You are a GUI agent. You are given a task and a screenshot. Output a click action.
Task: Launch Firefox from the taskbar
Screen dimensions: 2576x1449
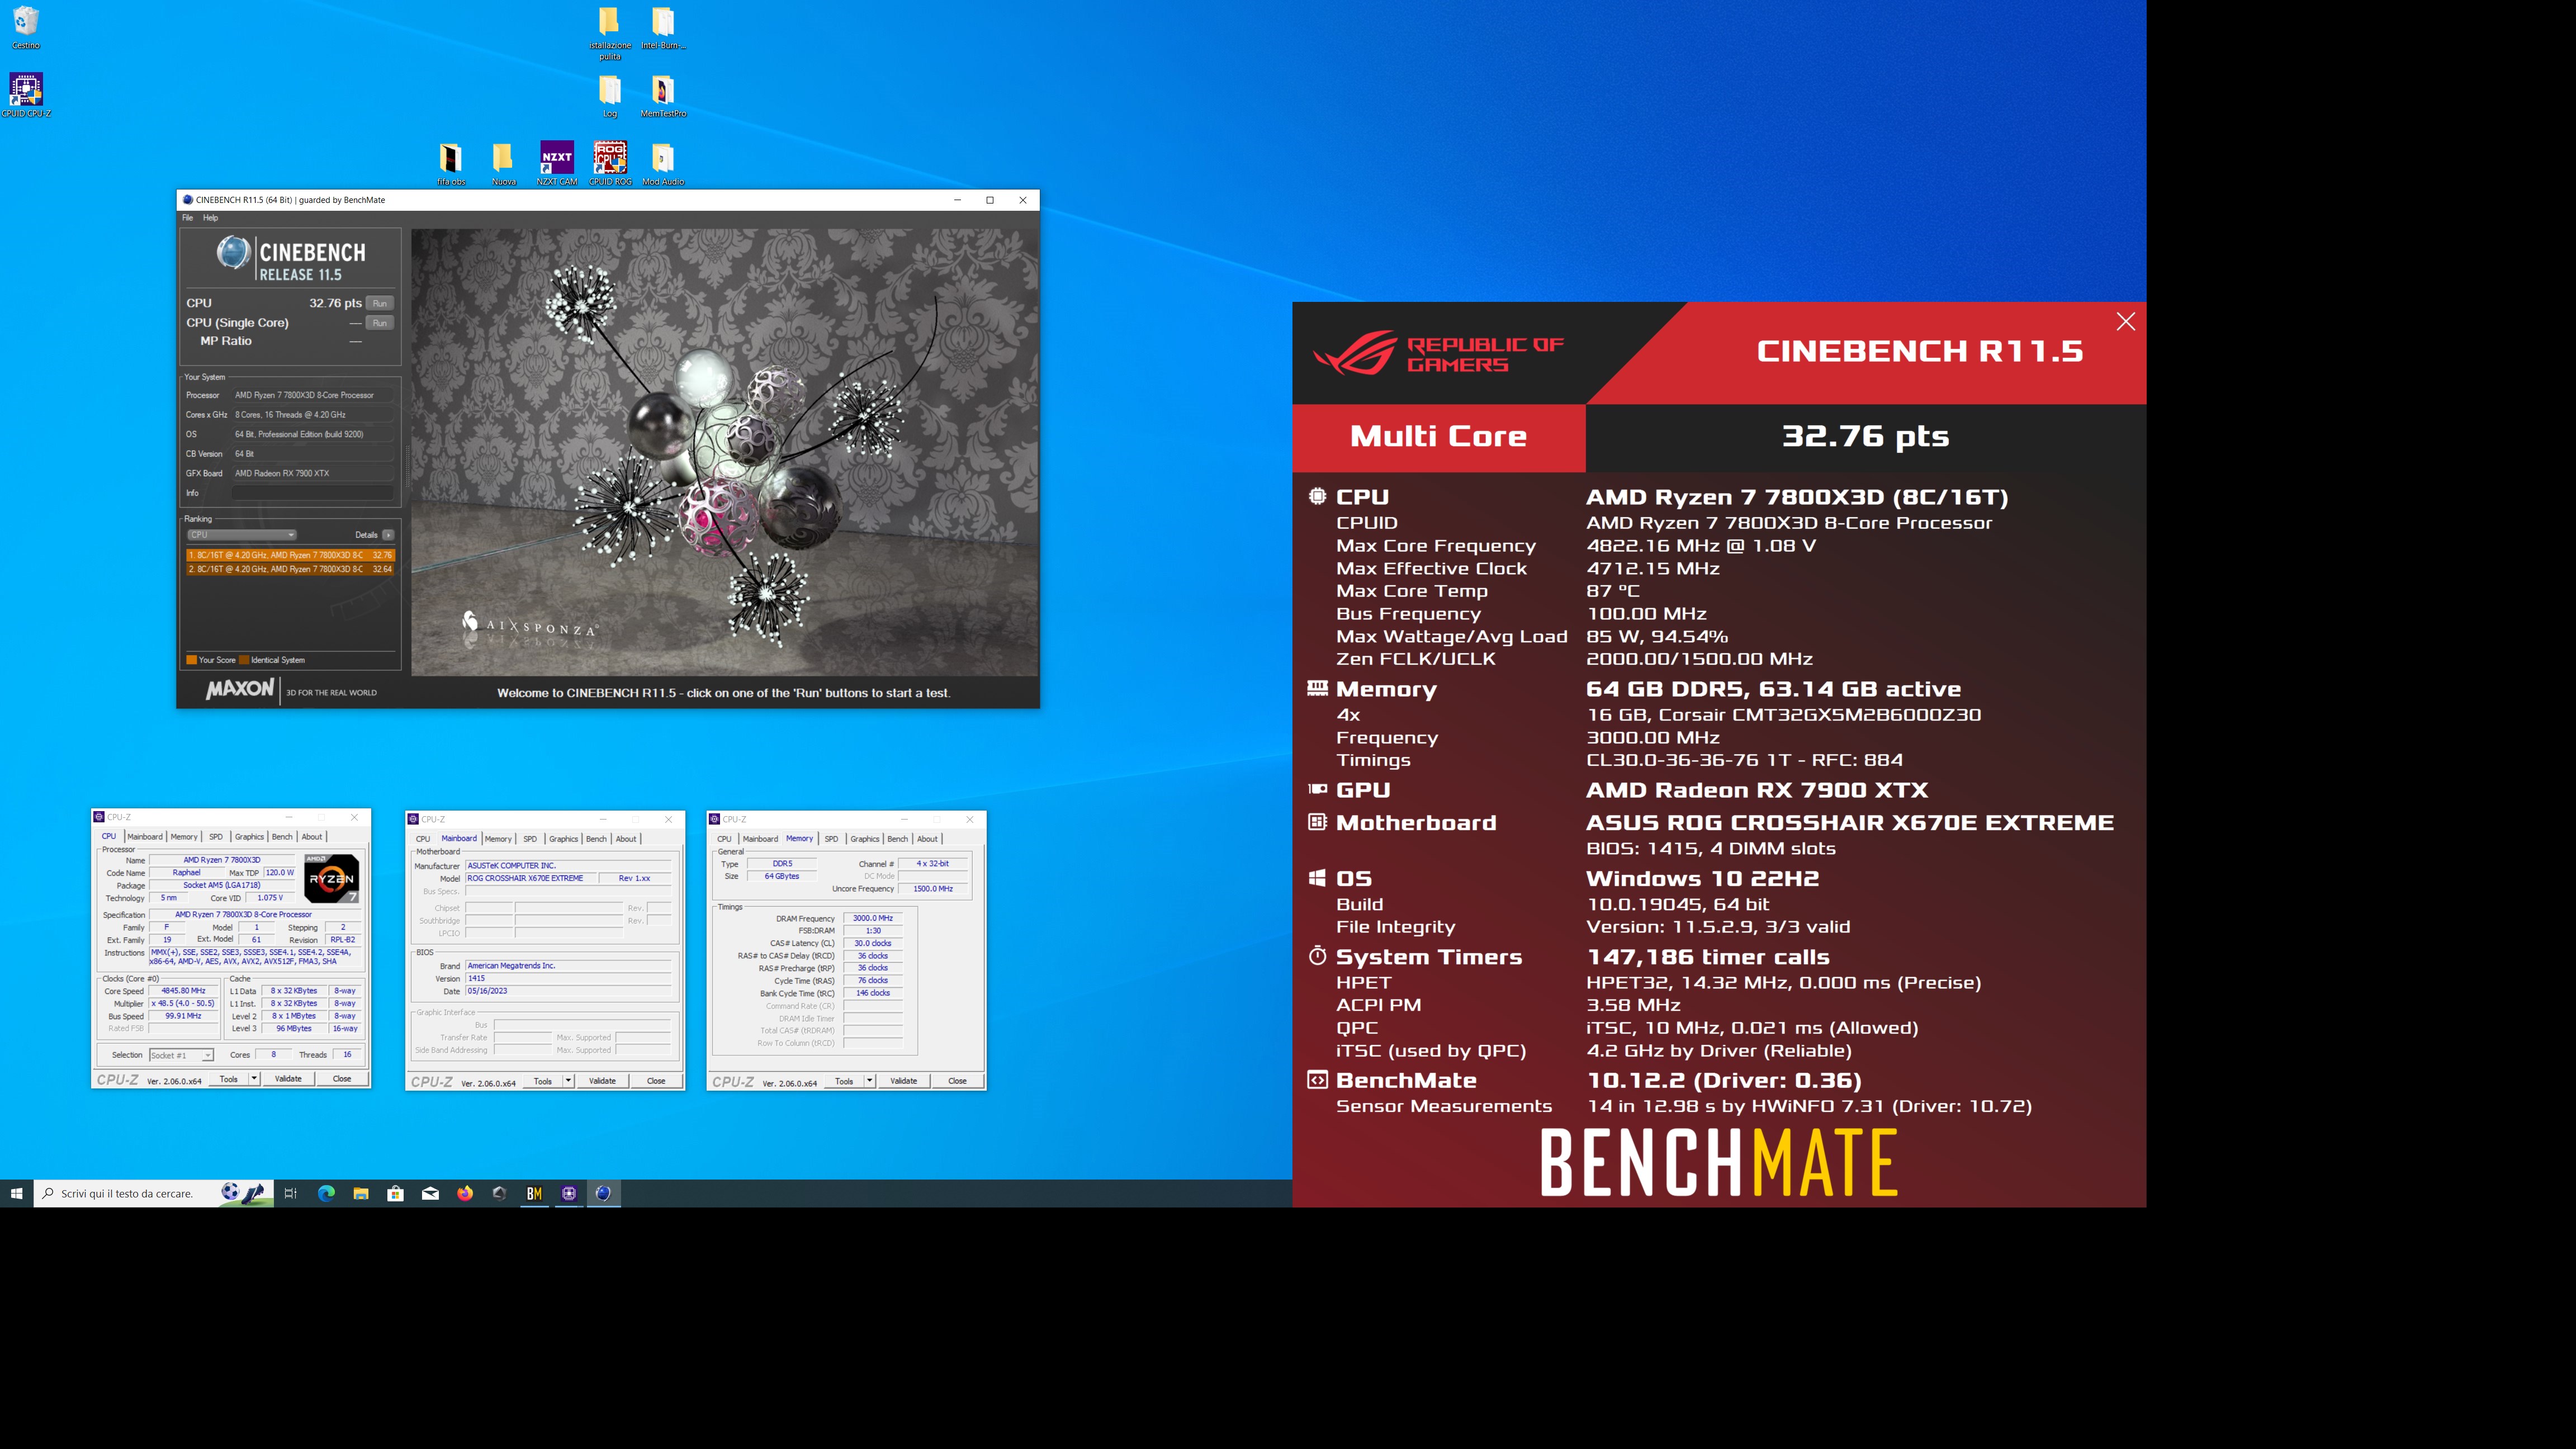[465, 1193]
